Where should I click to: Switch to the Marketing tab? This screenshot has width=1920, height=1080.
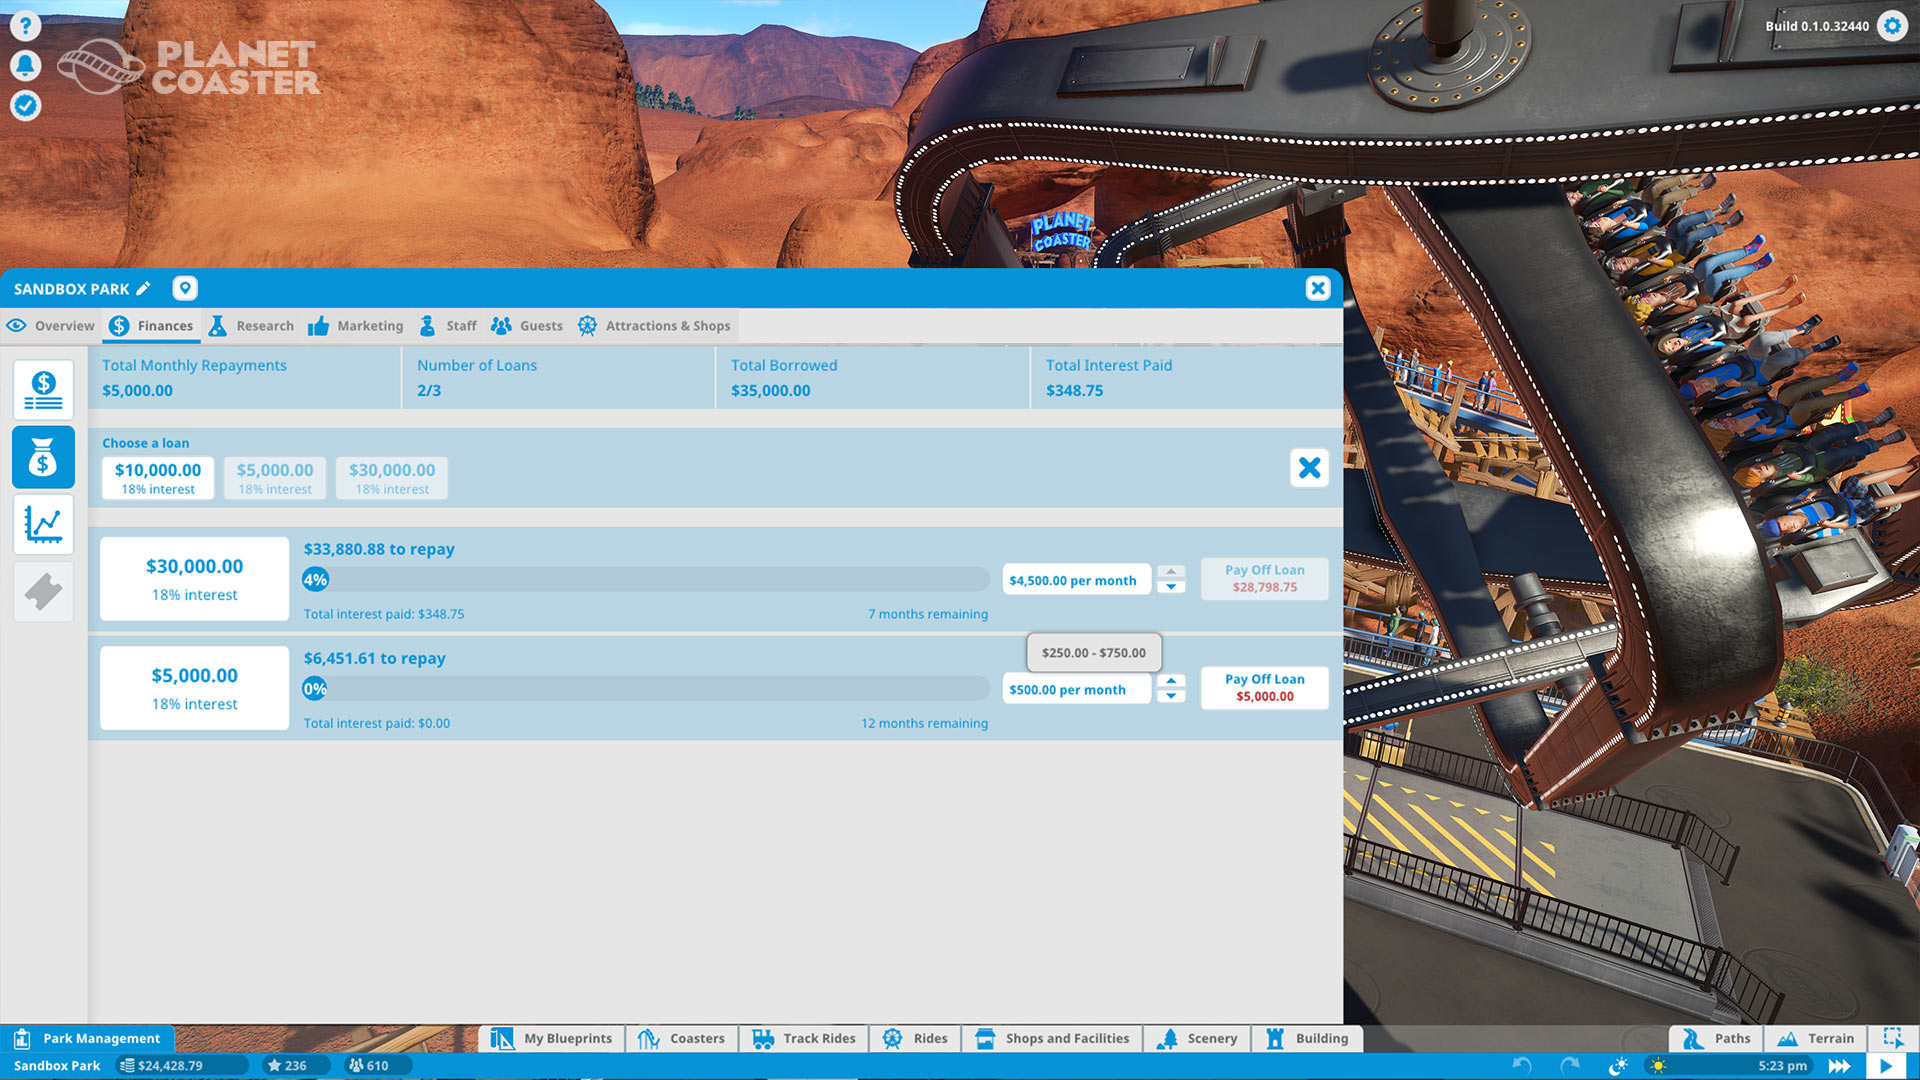356,326
